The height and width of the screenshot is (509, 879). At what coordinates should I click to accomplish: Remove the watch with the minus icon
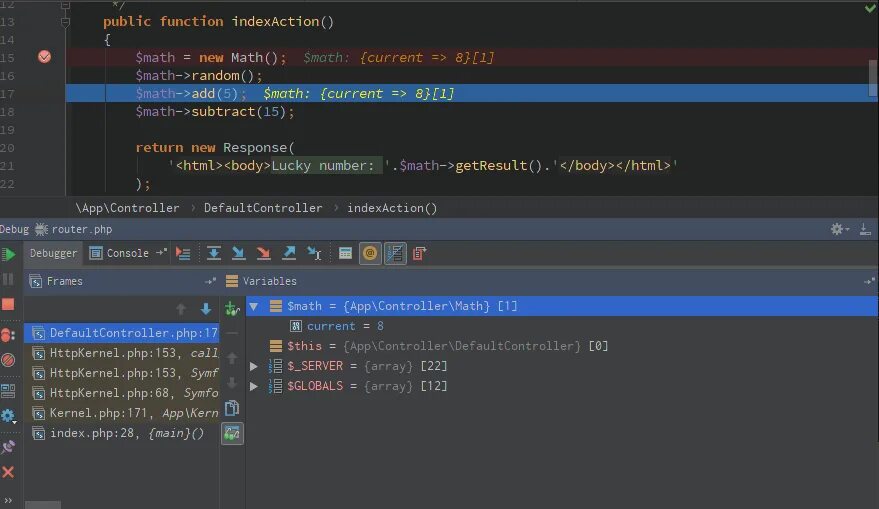coord(232,333)
